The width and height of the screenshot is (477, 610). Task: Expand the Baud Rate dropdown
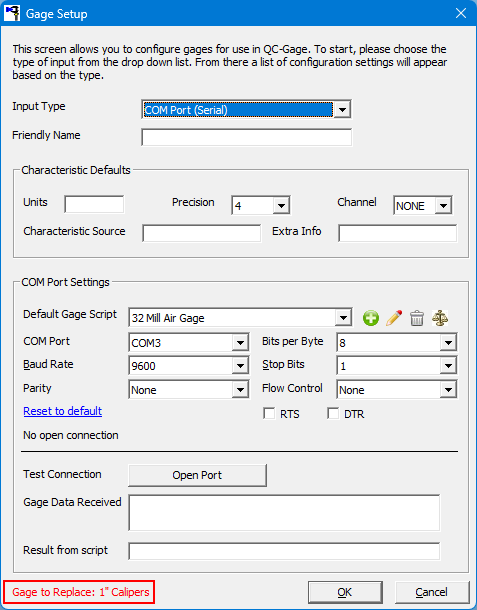coord(189,366)
